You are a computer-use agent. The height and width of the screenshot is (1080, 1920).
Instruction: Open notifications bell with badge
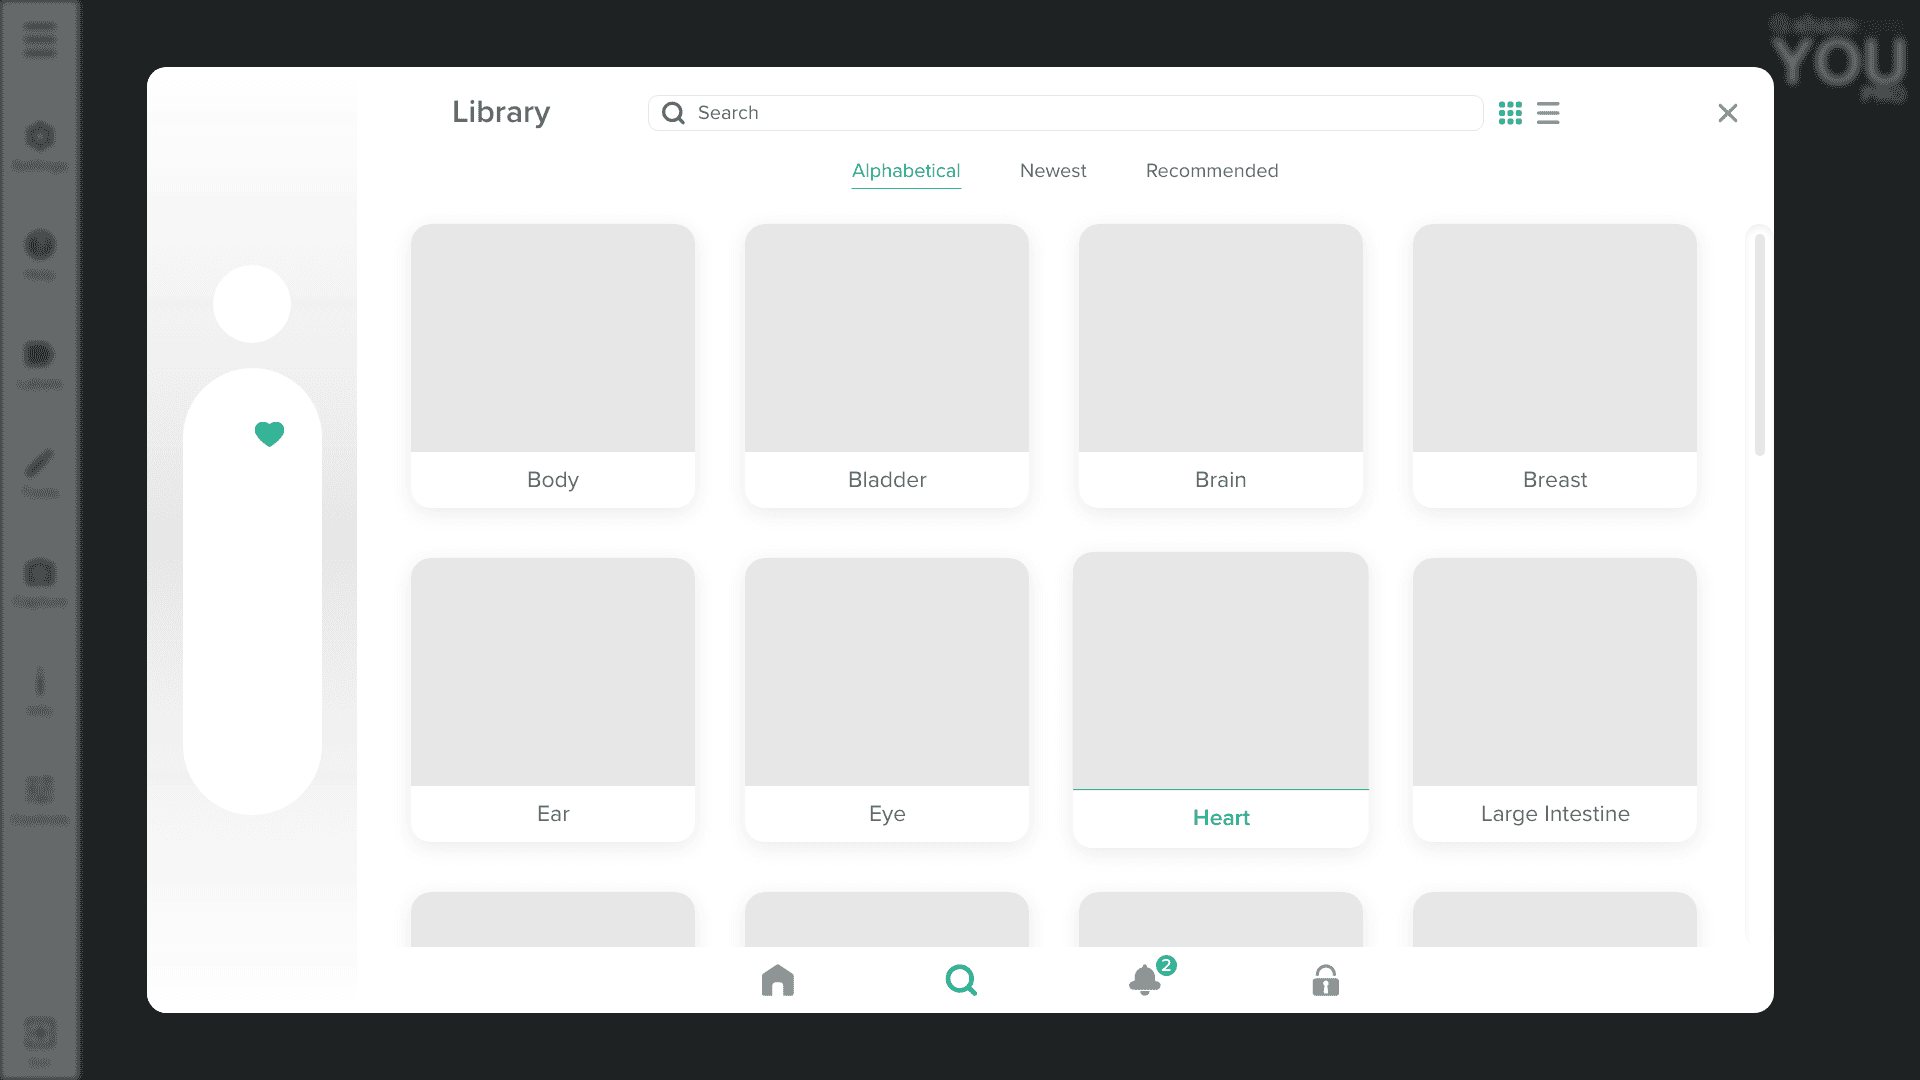point(1146,980)
